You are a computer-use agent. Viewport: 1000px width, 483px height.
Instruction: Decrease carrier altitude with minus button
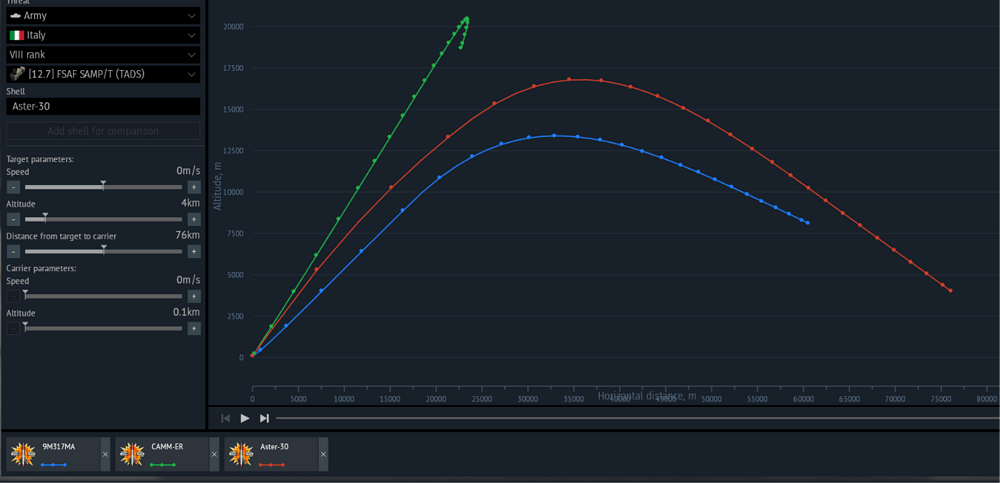coord(13,328)
